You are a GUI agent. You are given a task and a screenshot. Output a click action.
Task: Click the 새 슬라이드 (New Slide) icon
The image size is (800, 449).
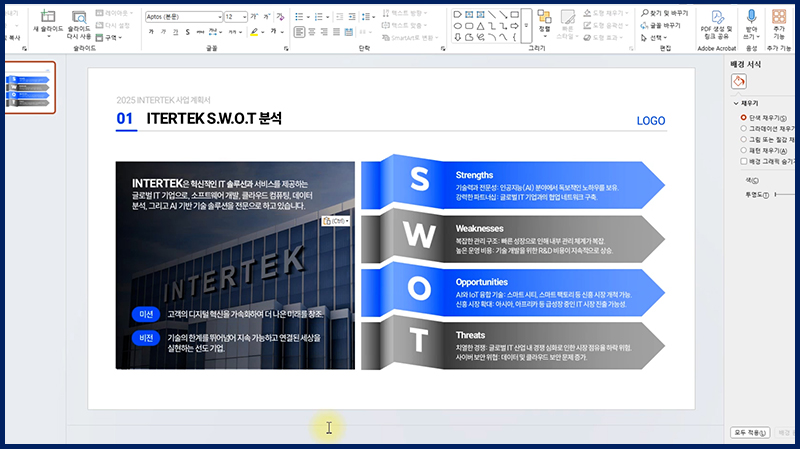pos(48,16)
